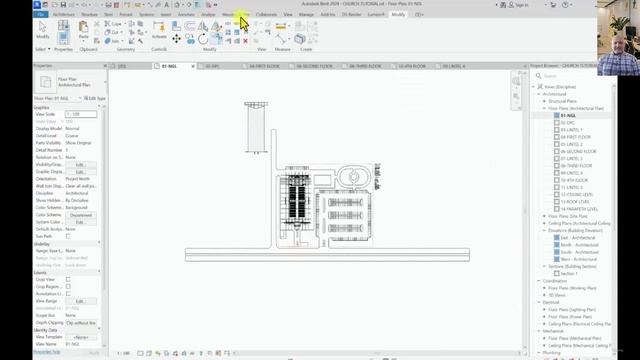Viewport: 640px width, 360px height.
Task: Click the View Scale input field
Action: (81, 114)
